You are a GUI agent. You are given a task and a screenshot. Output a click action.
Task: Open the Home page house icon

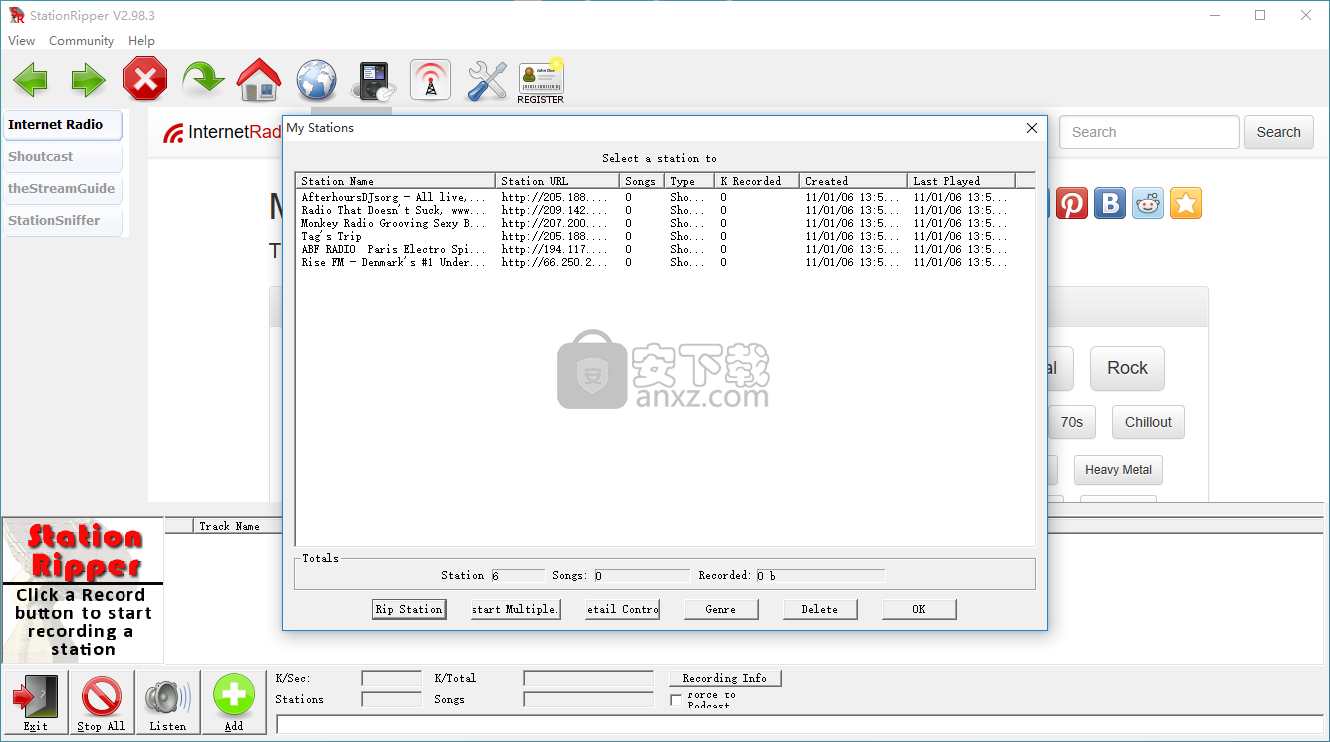coord(259,80)
